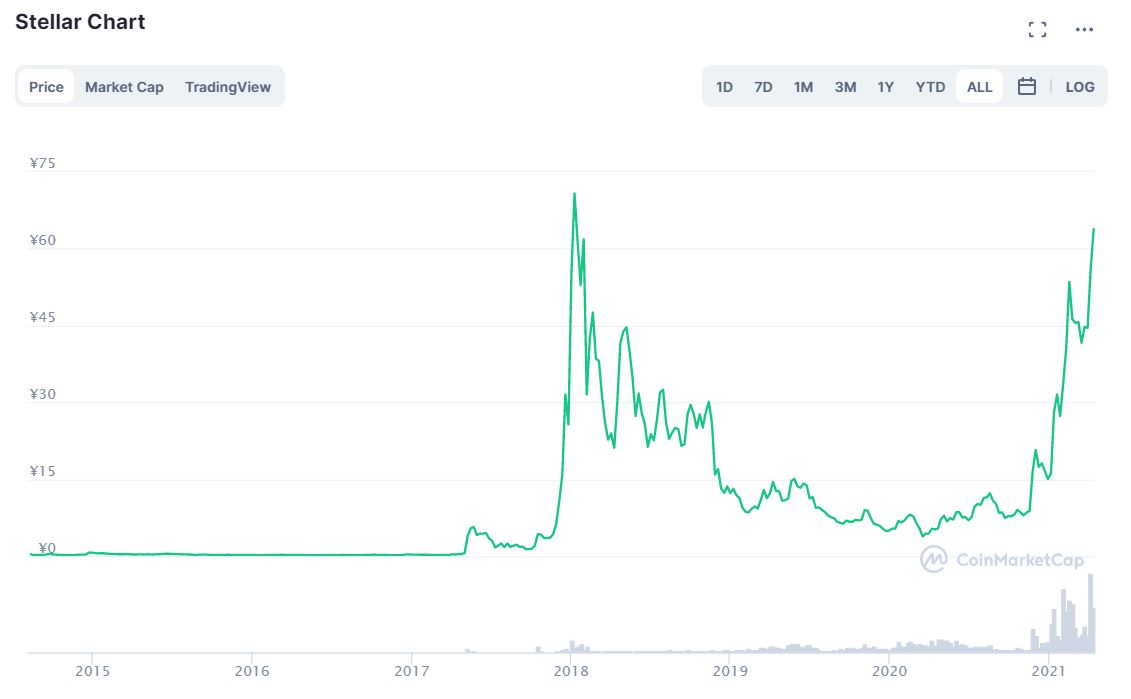Image resolution: width=1131 pixels, height=699 pixels.
Task: Open the three-dot more options menu
Action: pyautogui.click(x=1084, y=30)
